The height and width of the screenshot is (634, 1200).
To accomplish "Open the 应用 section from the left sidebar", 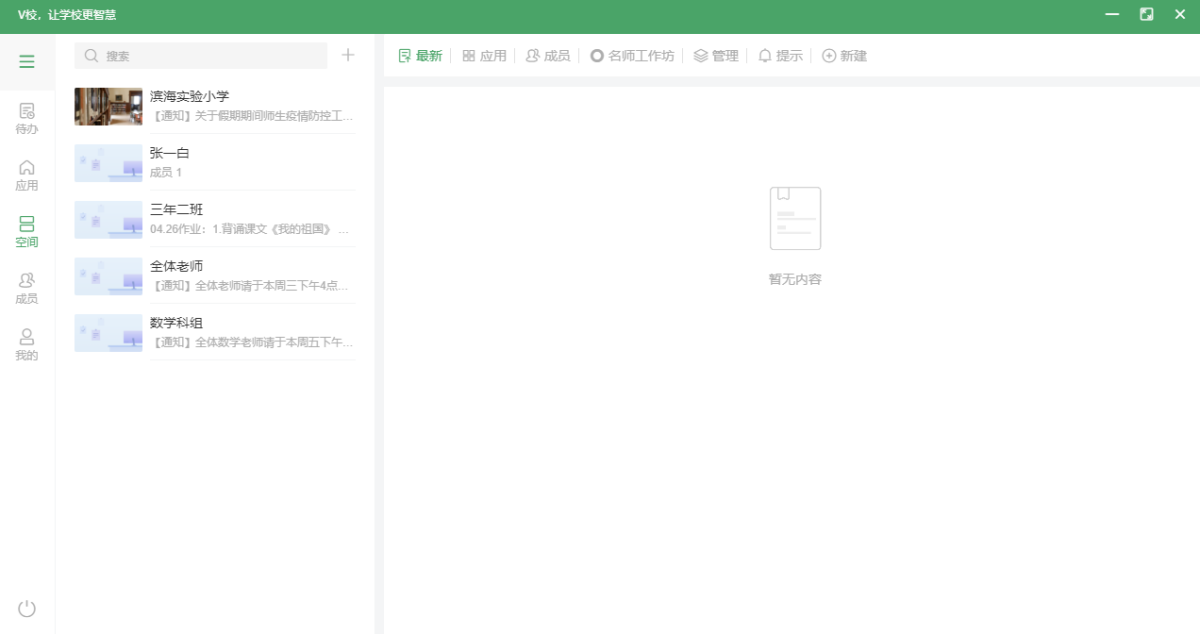I will [26, 172].
